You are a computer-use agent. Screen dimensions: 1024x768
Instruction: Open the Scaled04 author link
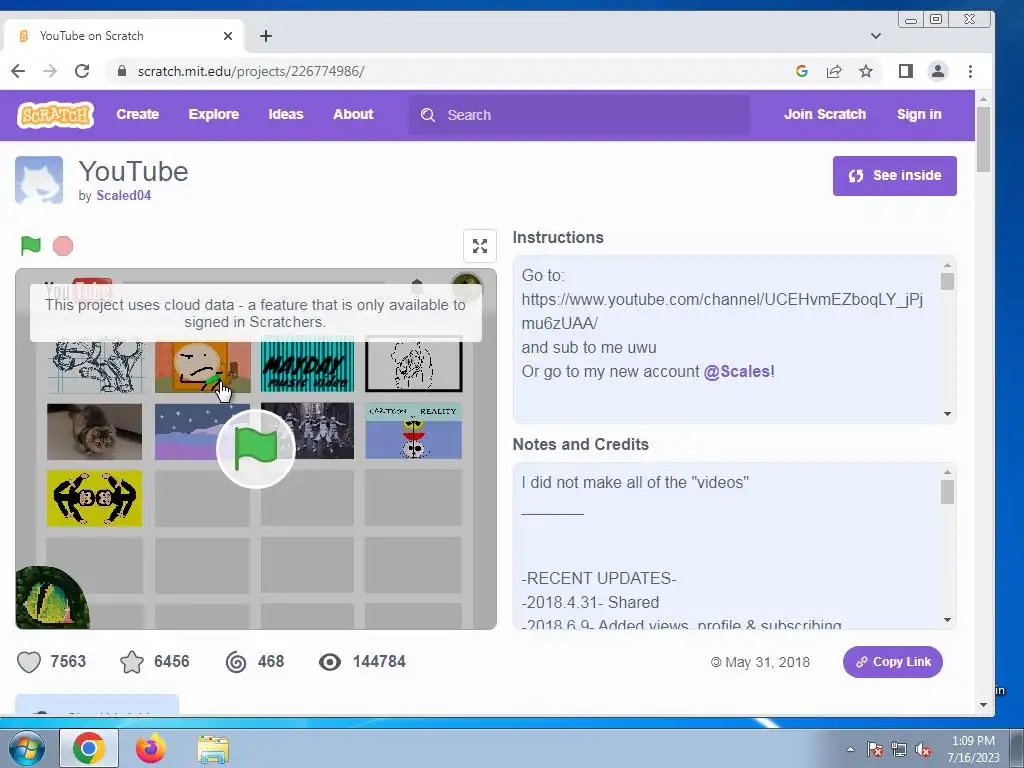pos(123,195)
